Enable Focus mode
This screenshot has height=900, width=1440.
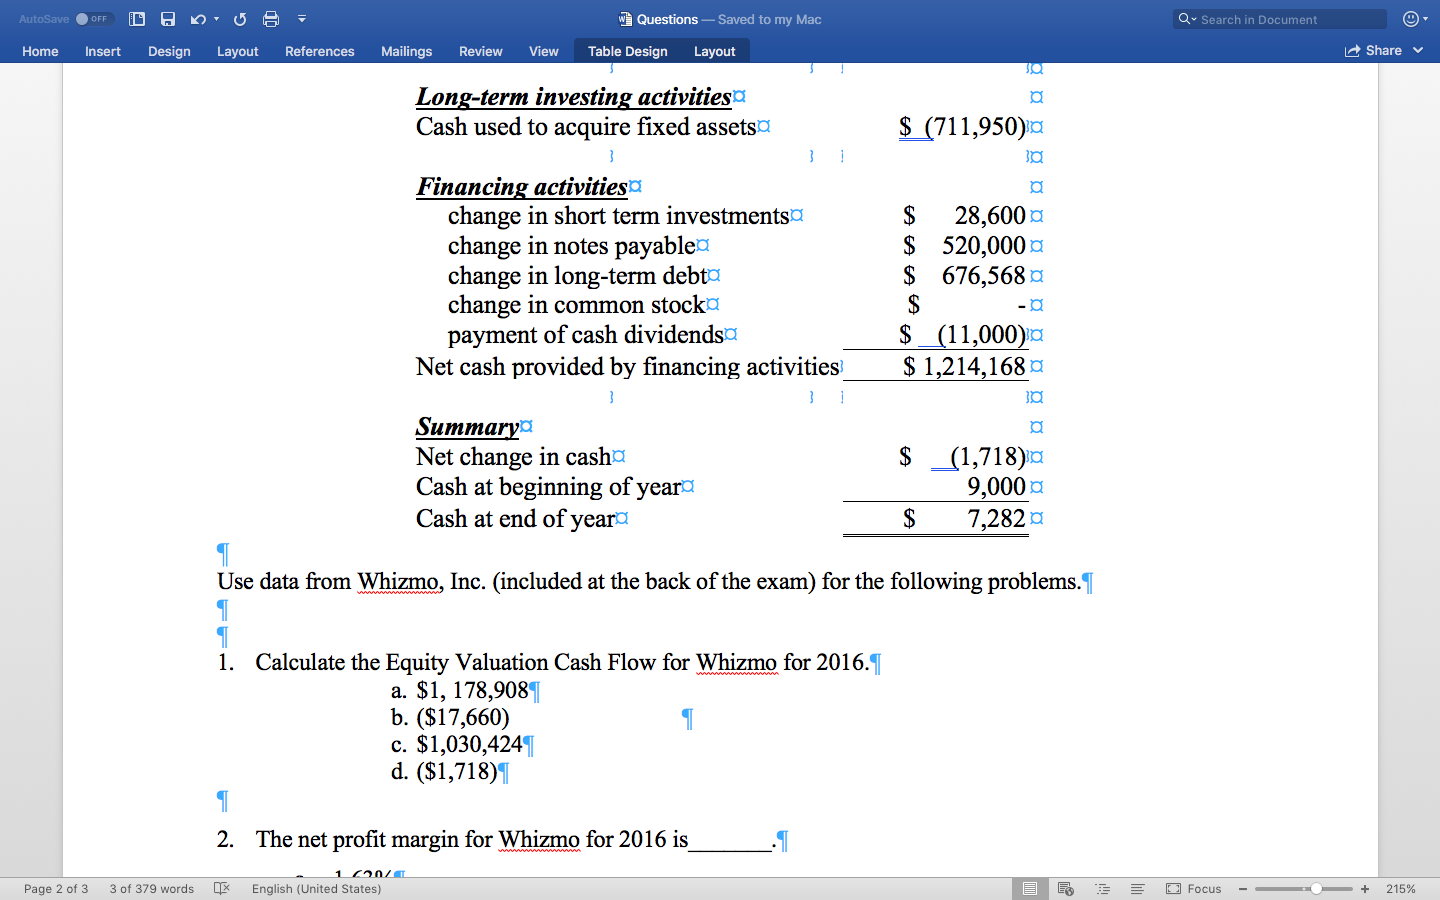point(1194,888)
